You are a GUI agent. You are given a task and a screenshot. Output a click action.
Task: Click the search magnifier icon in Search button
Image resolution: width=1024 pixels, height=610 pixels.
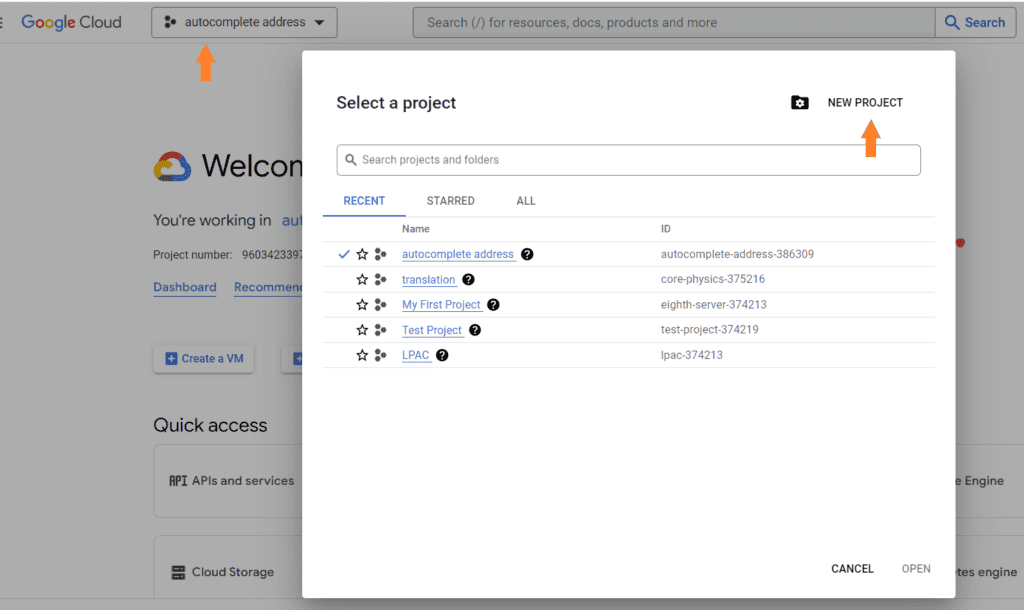(952, 22)
